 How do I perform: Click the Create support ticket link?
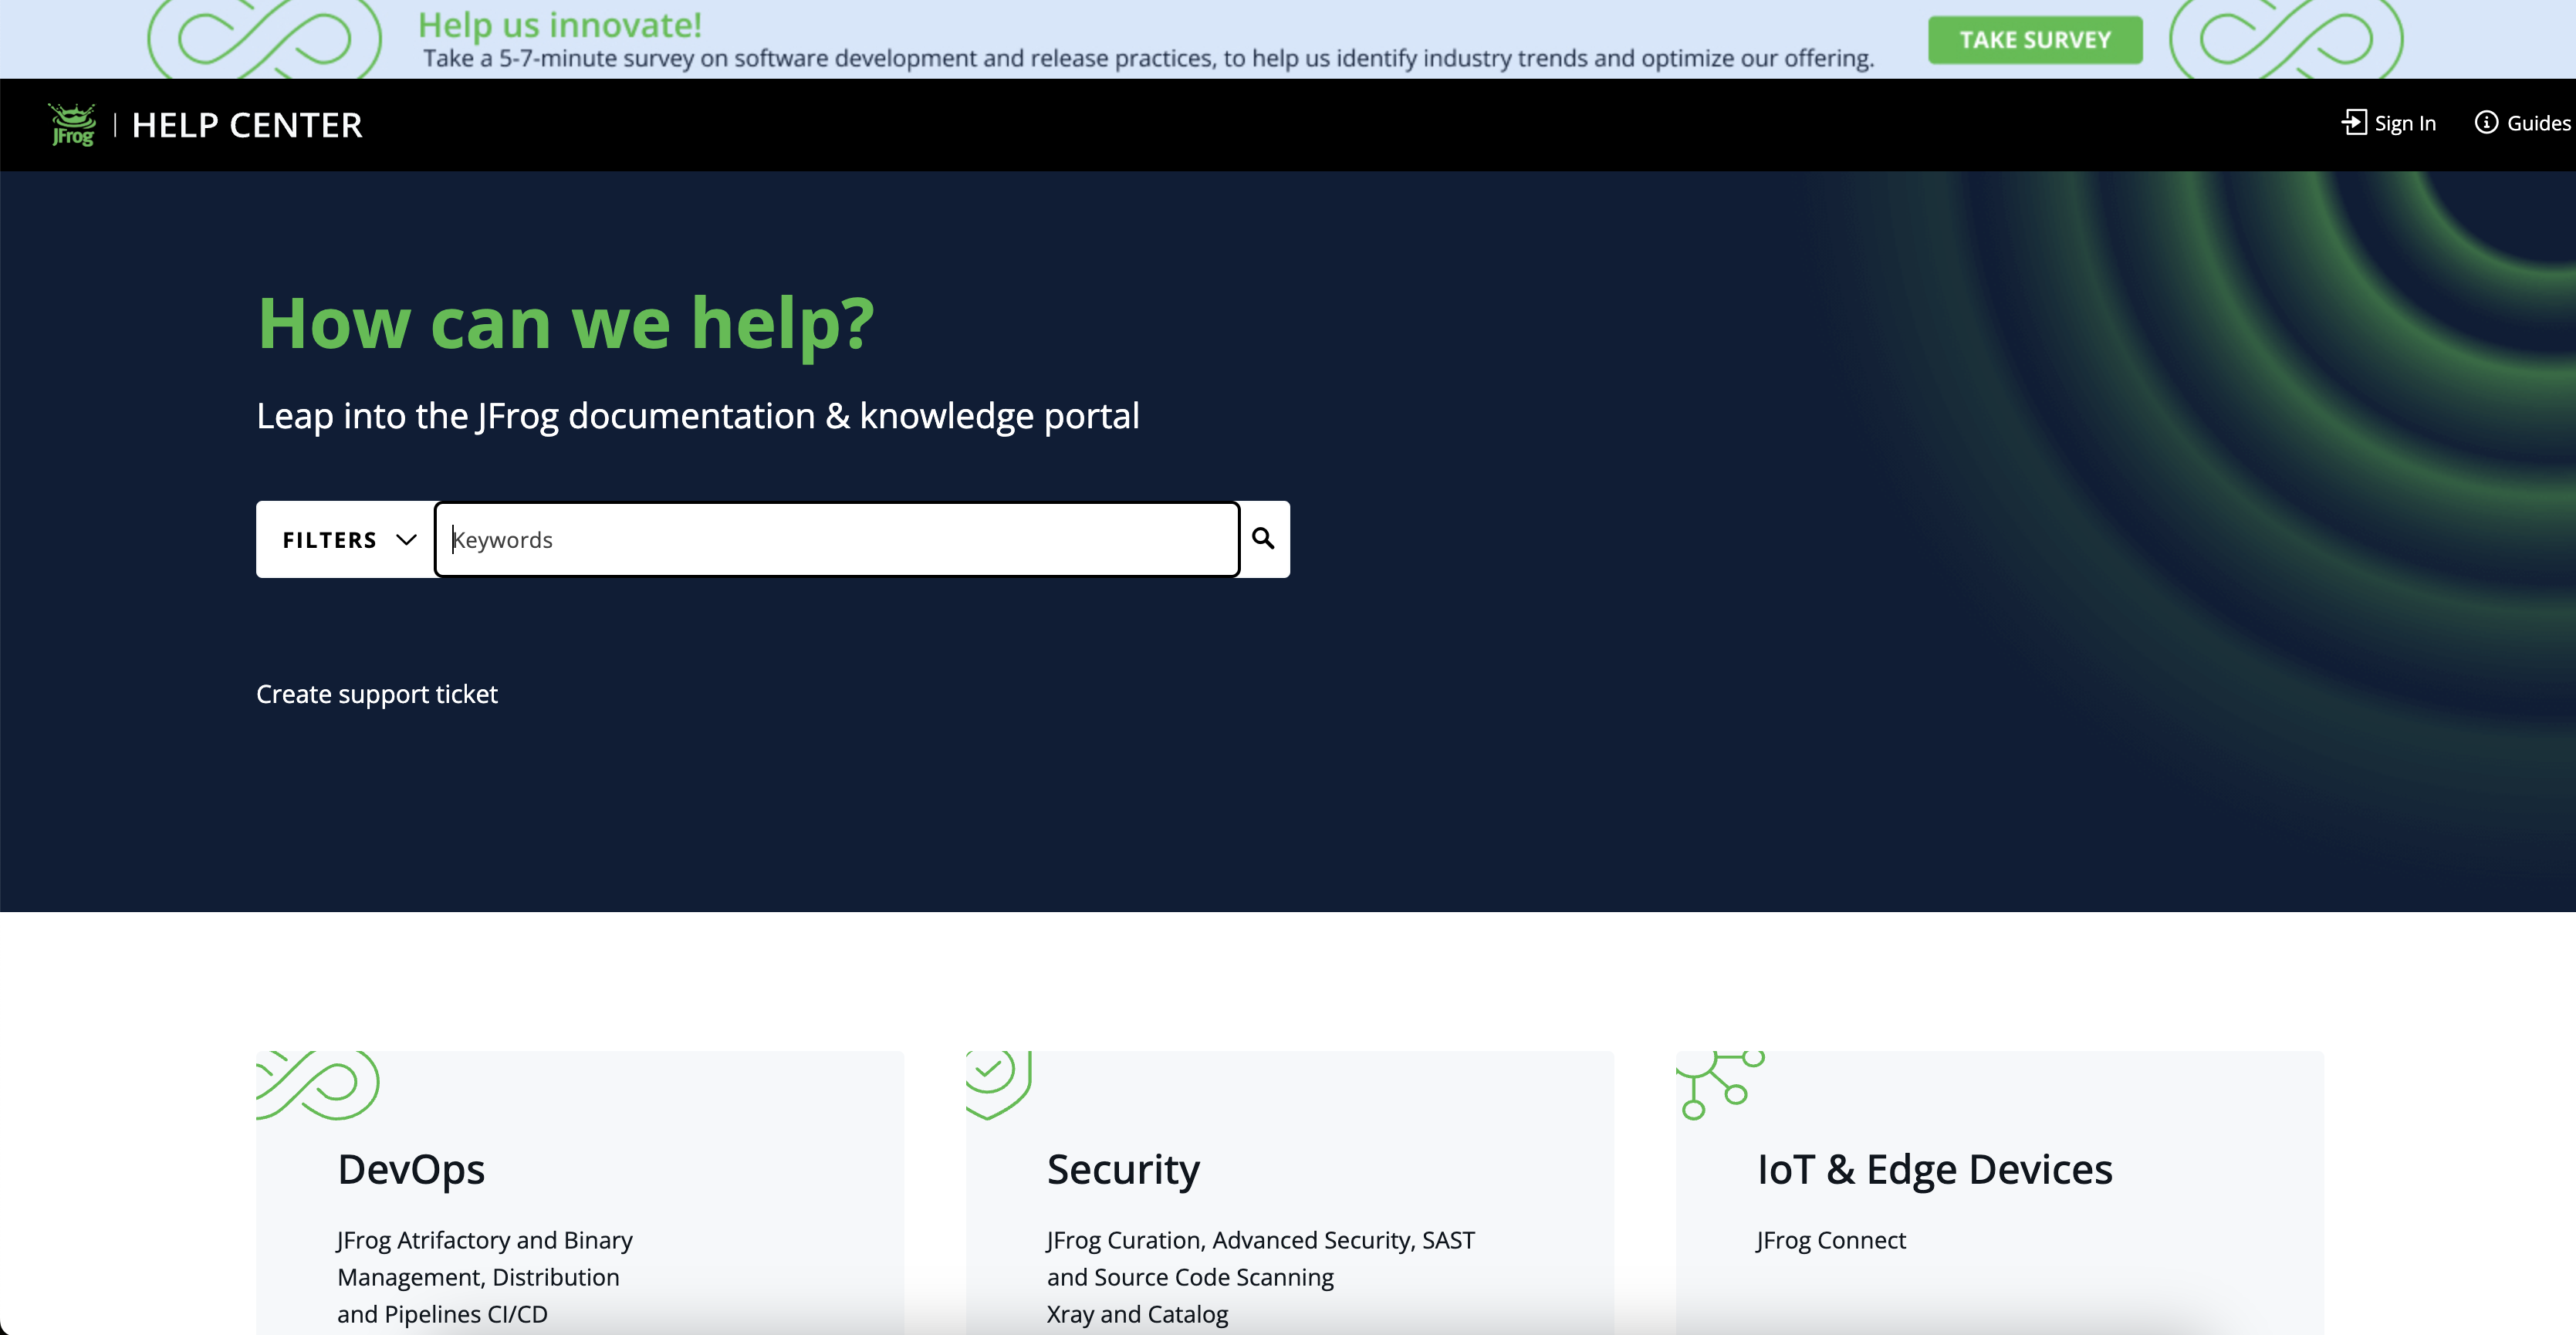pyautogui.click(x=377, y=693)
